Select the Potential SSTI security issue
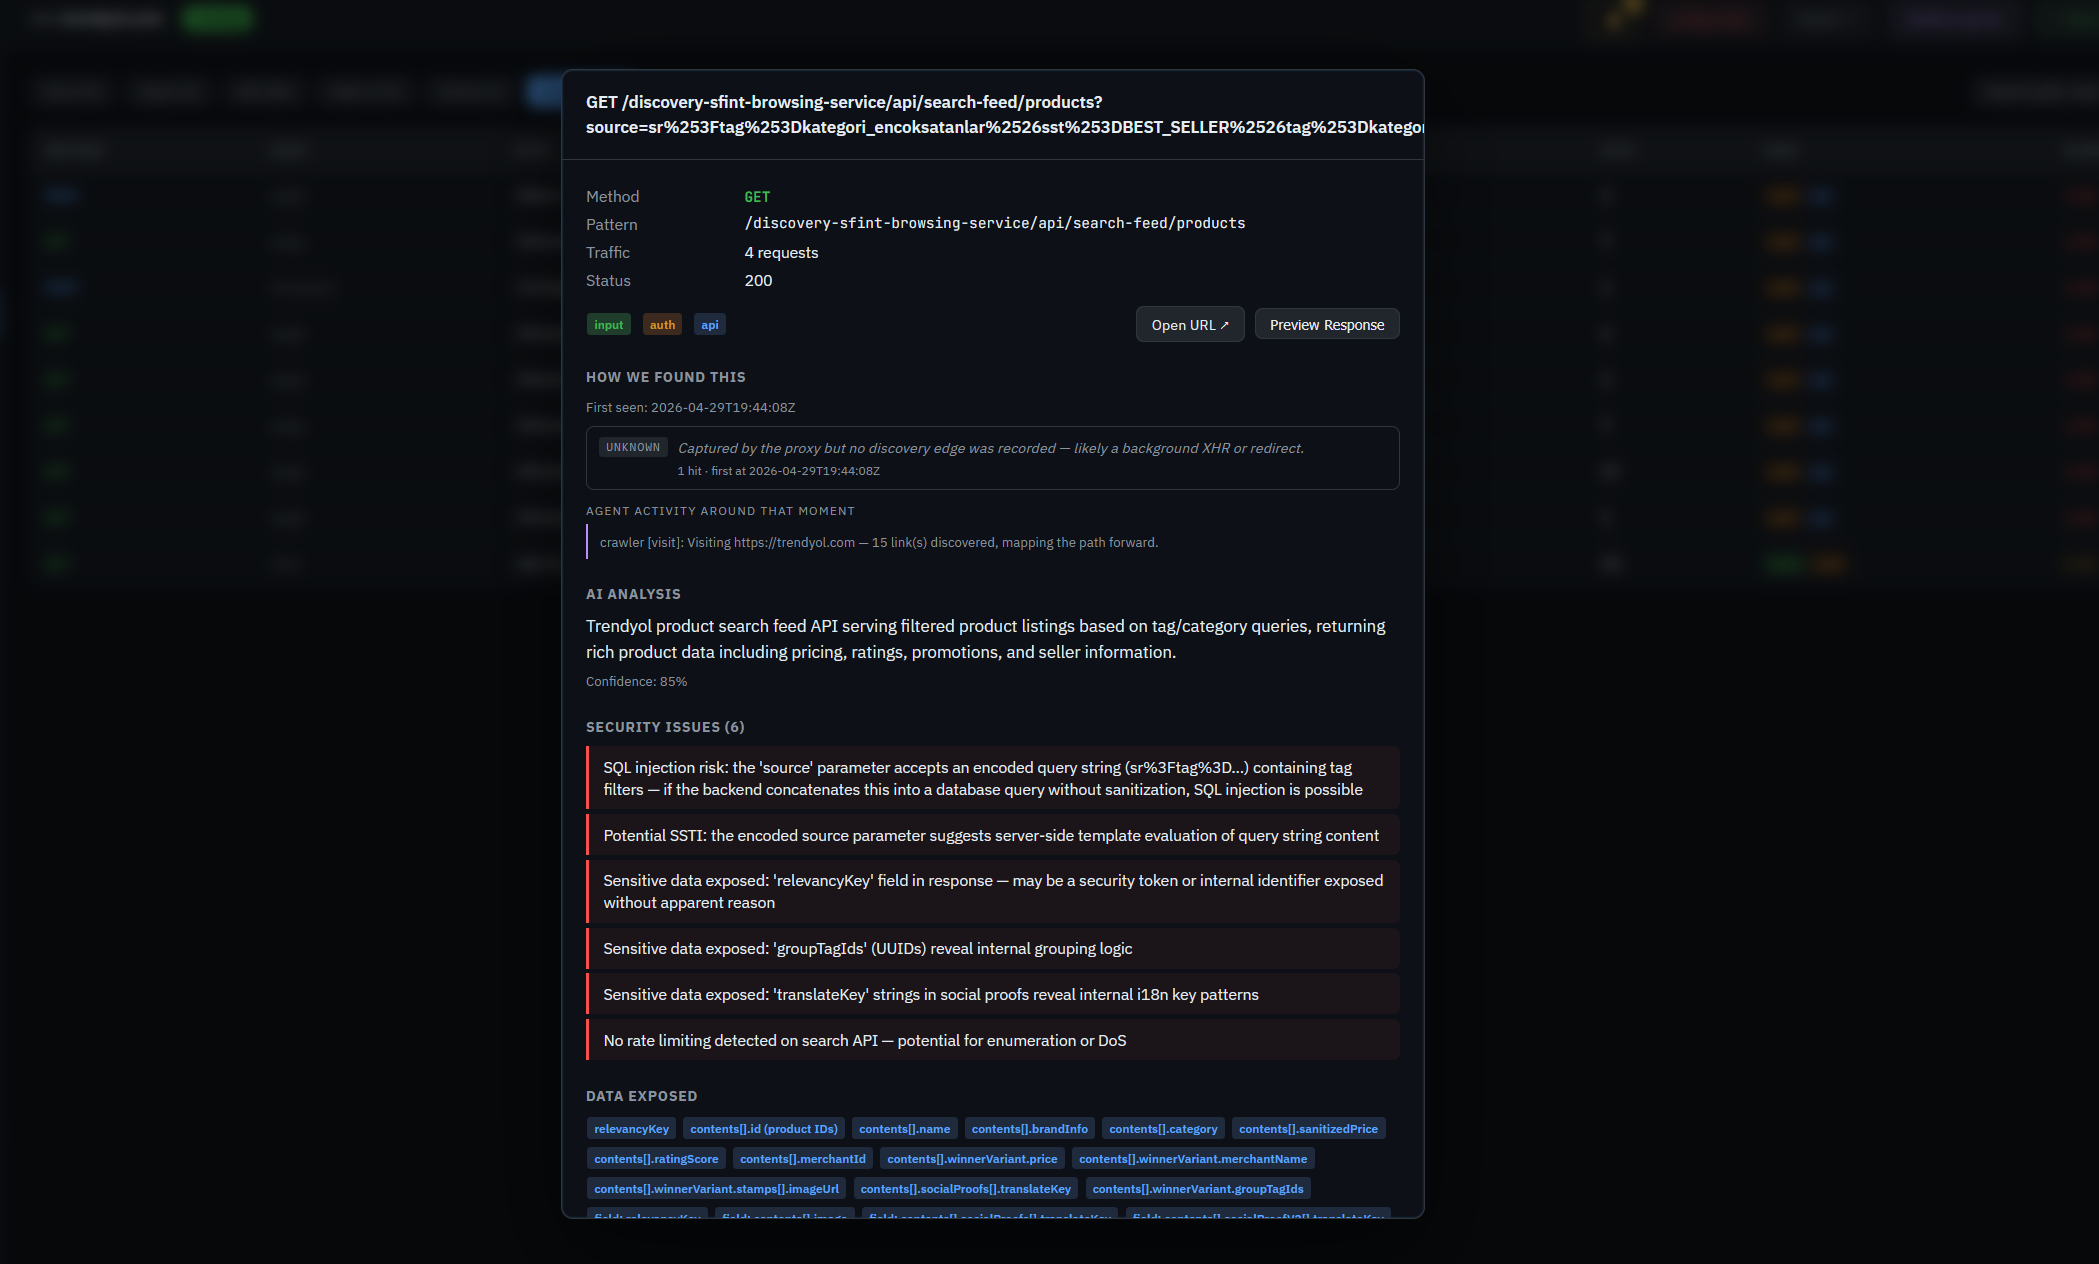2099x1264 pixels. click(x=993, y=836)
